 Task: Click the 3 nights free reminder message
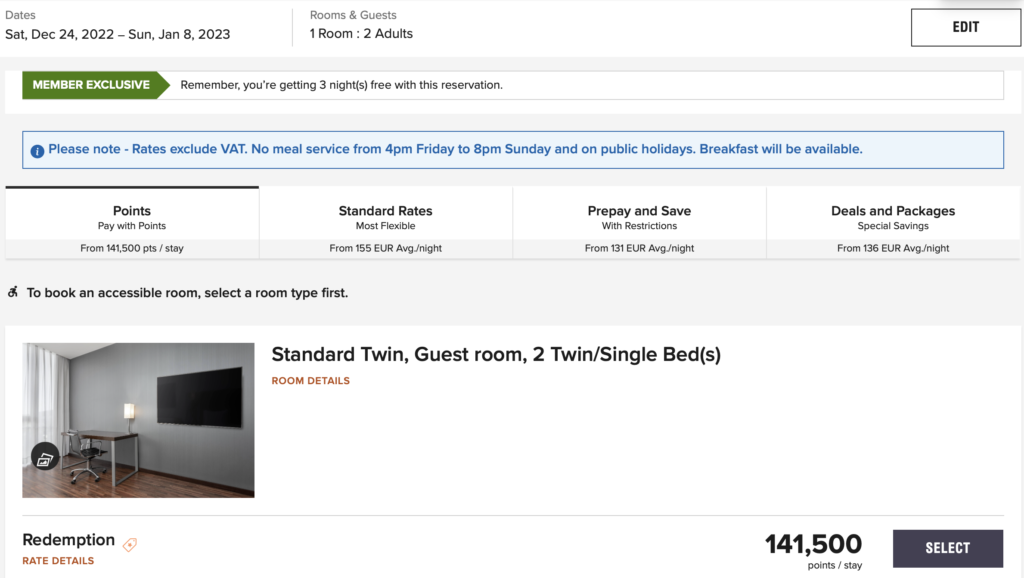(341, 85)
